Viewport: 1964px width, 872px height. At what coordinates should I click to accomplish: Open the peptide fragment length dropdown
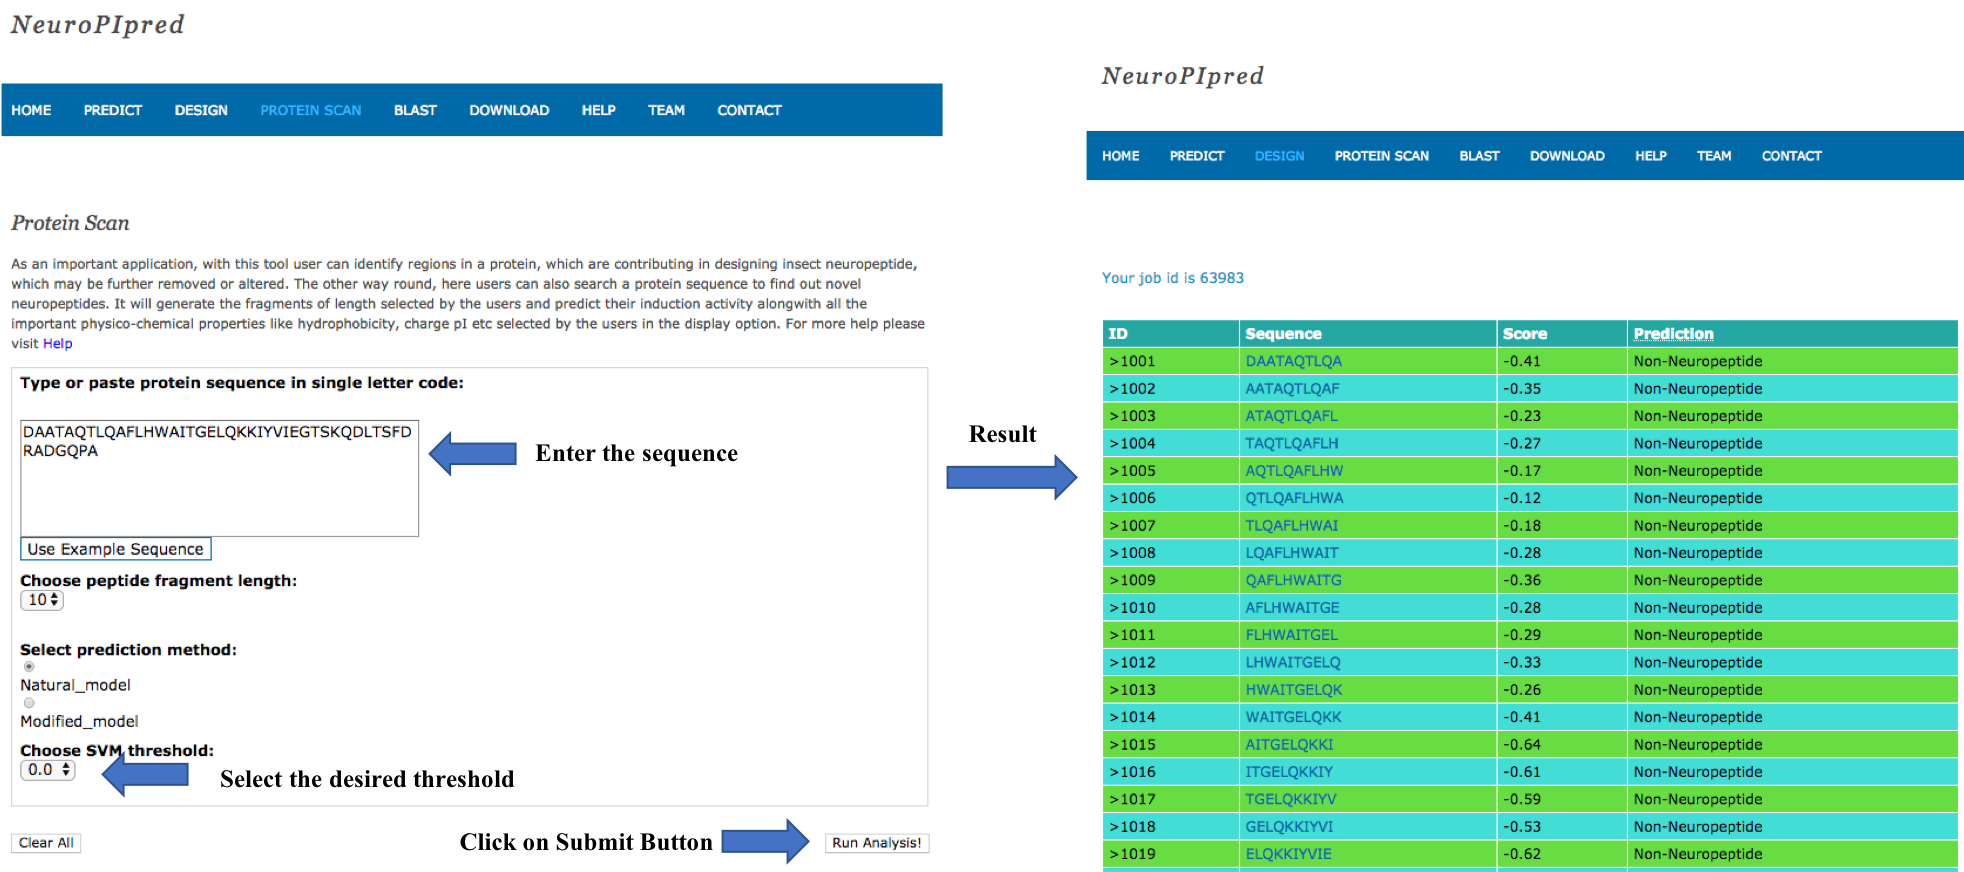tap(42, 600)
